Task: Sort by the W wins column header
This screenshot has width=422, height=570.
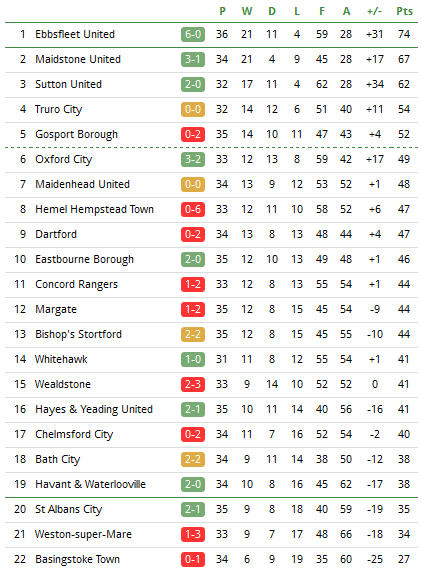Action: pos(247,11)
